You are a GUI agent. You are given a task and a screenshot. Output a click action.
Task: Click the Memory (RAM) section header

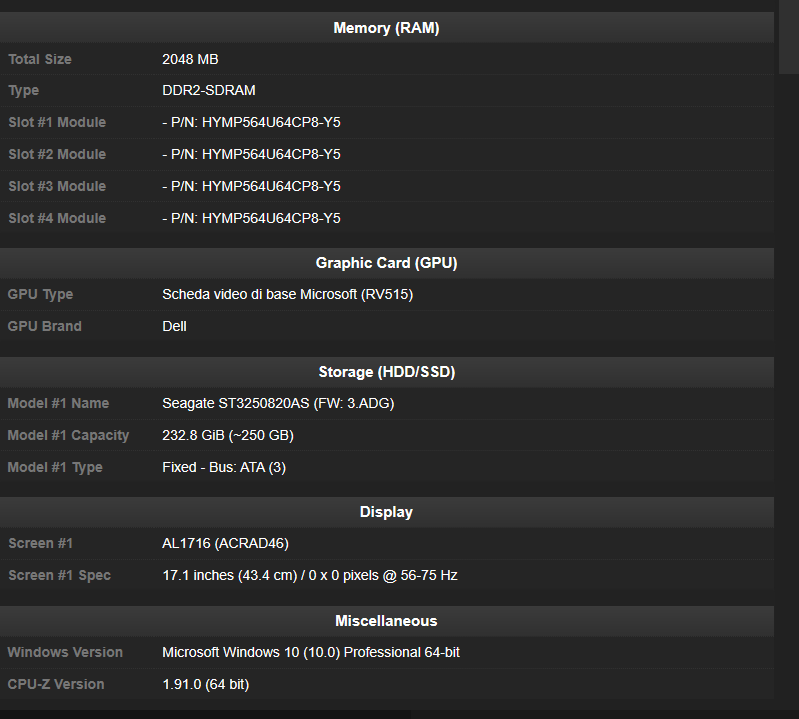tap(386, 28)
